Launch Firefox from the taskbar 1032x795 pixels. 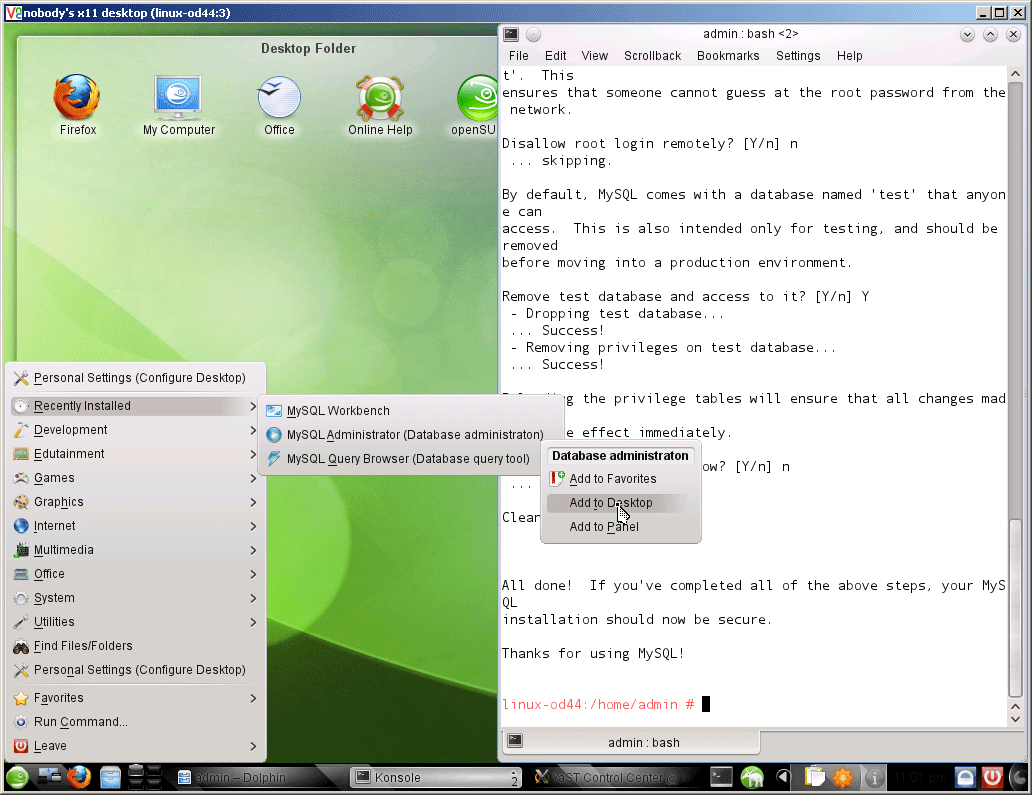pos(80,778)
